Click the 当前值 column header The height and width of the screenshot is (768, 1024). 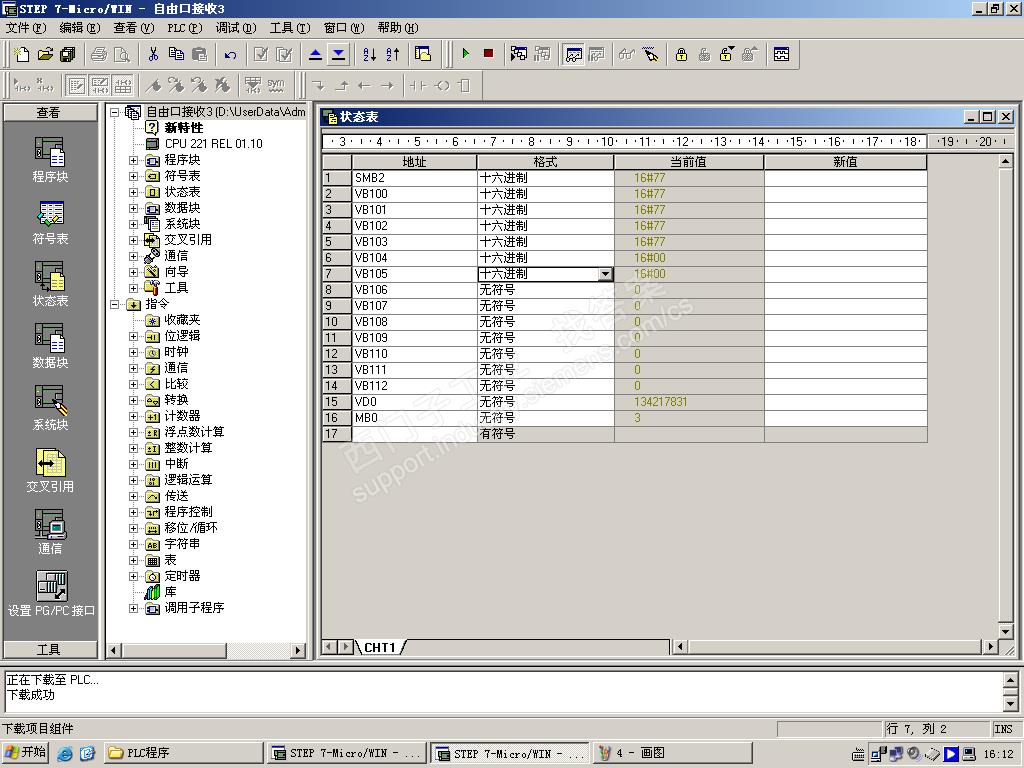pyautogui.click(x=689, y=162)
